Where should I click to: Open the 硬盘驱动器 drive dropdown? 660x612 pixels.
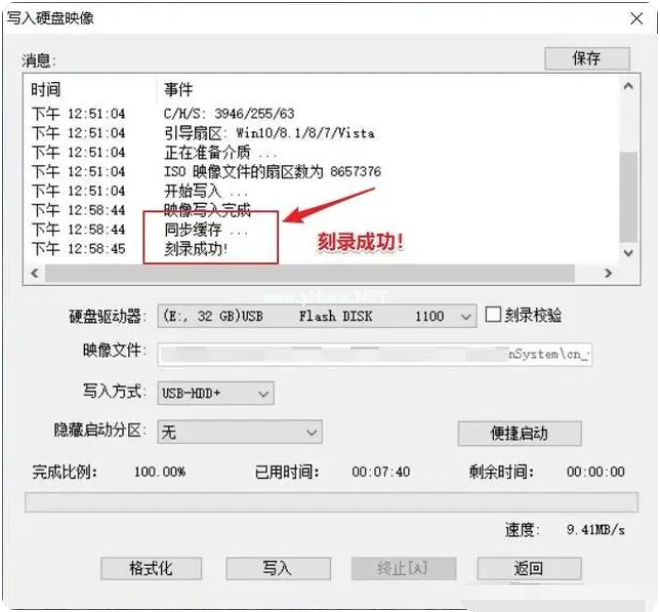click(x=464, y=316)
